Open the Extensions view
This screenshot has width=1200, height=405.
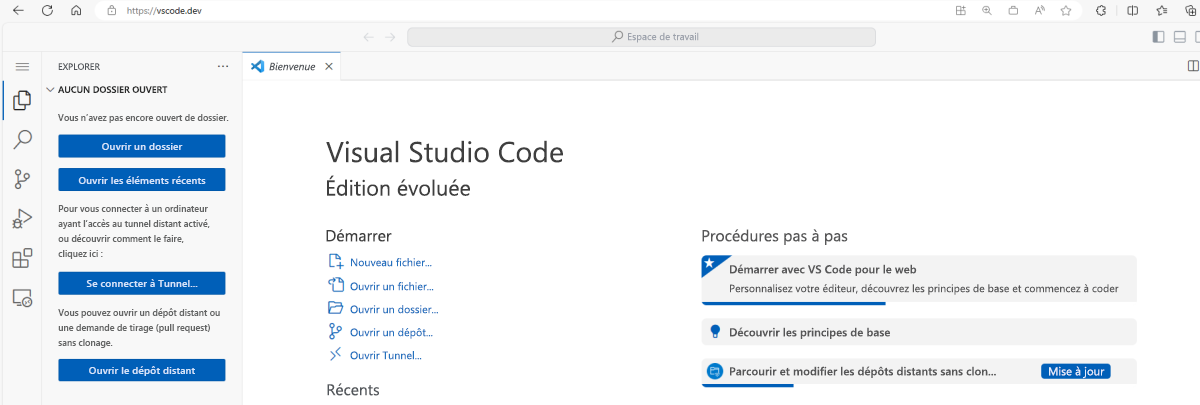coord(21,259)
